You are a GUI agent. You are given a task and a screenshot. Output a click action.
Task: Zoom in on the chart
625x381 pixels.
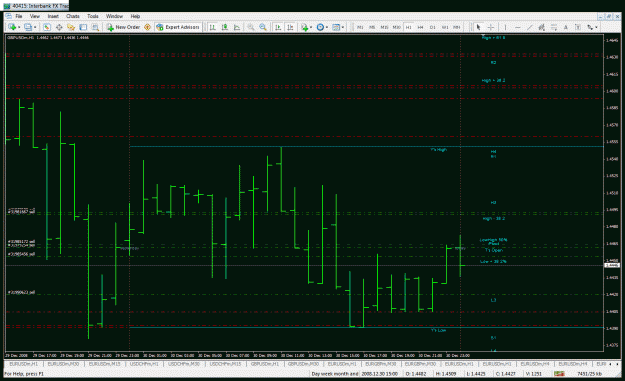point(251,27)
